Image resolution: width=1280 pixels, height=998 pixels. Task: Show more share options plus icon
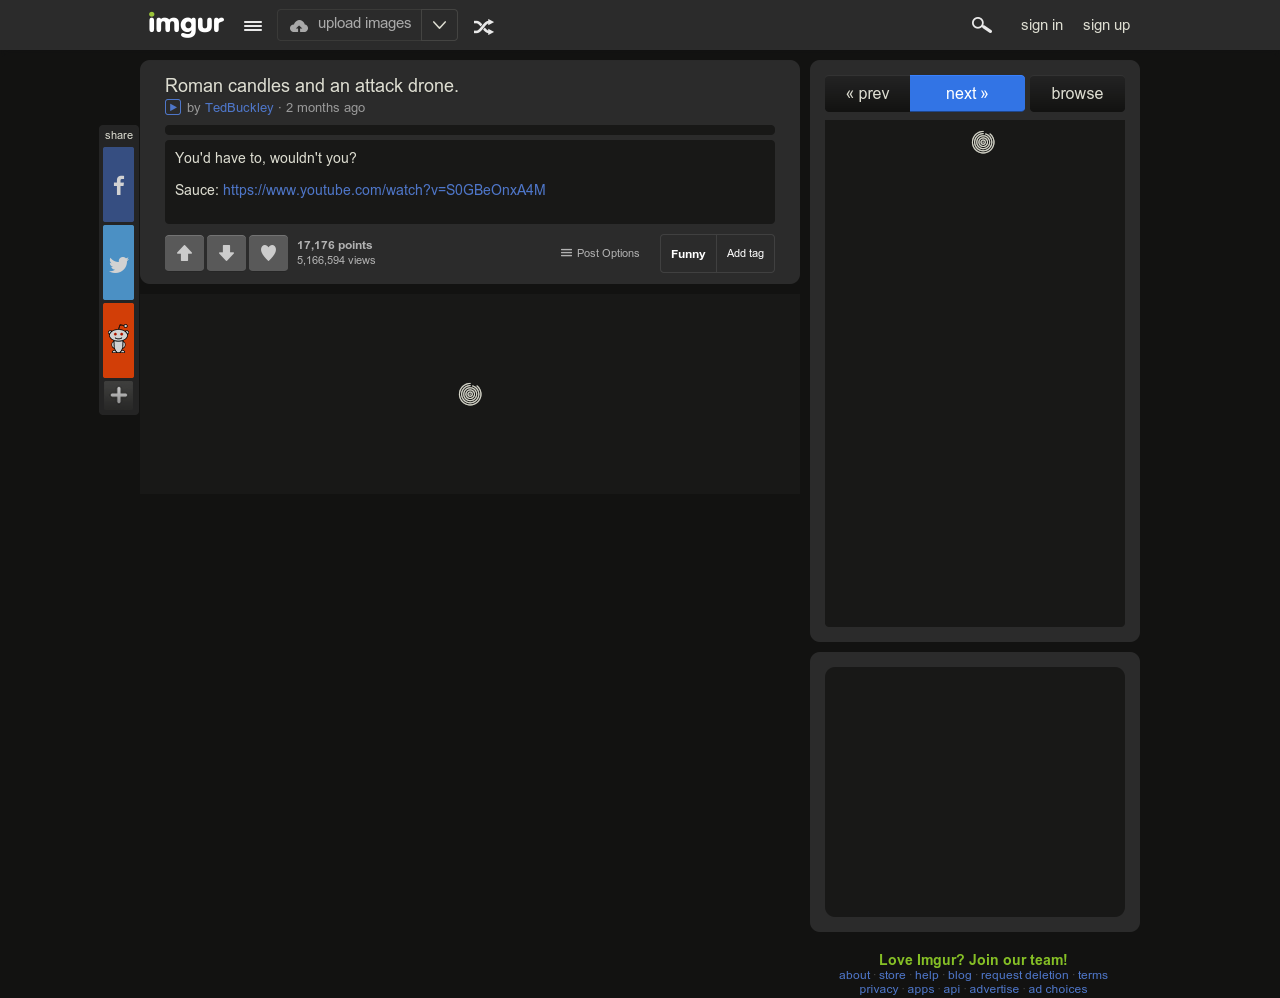[x=118, y=395]
